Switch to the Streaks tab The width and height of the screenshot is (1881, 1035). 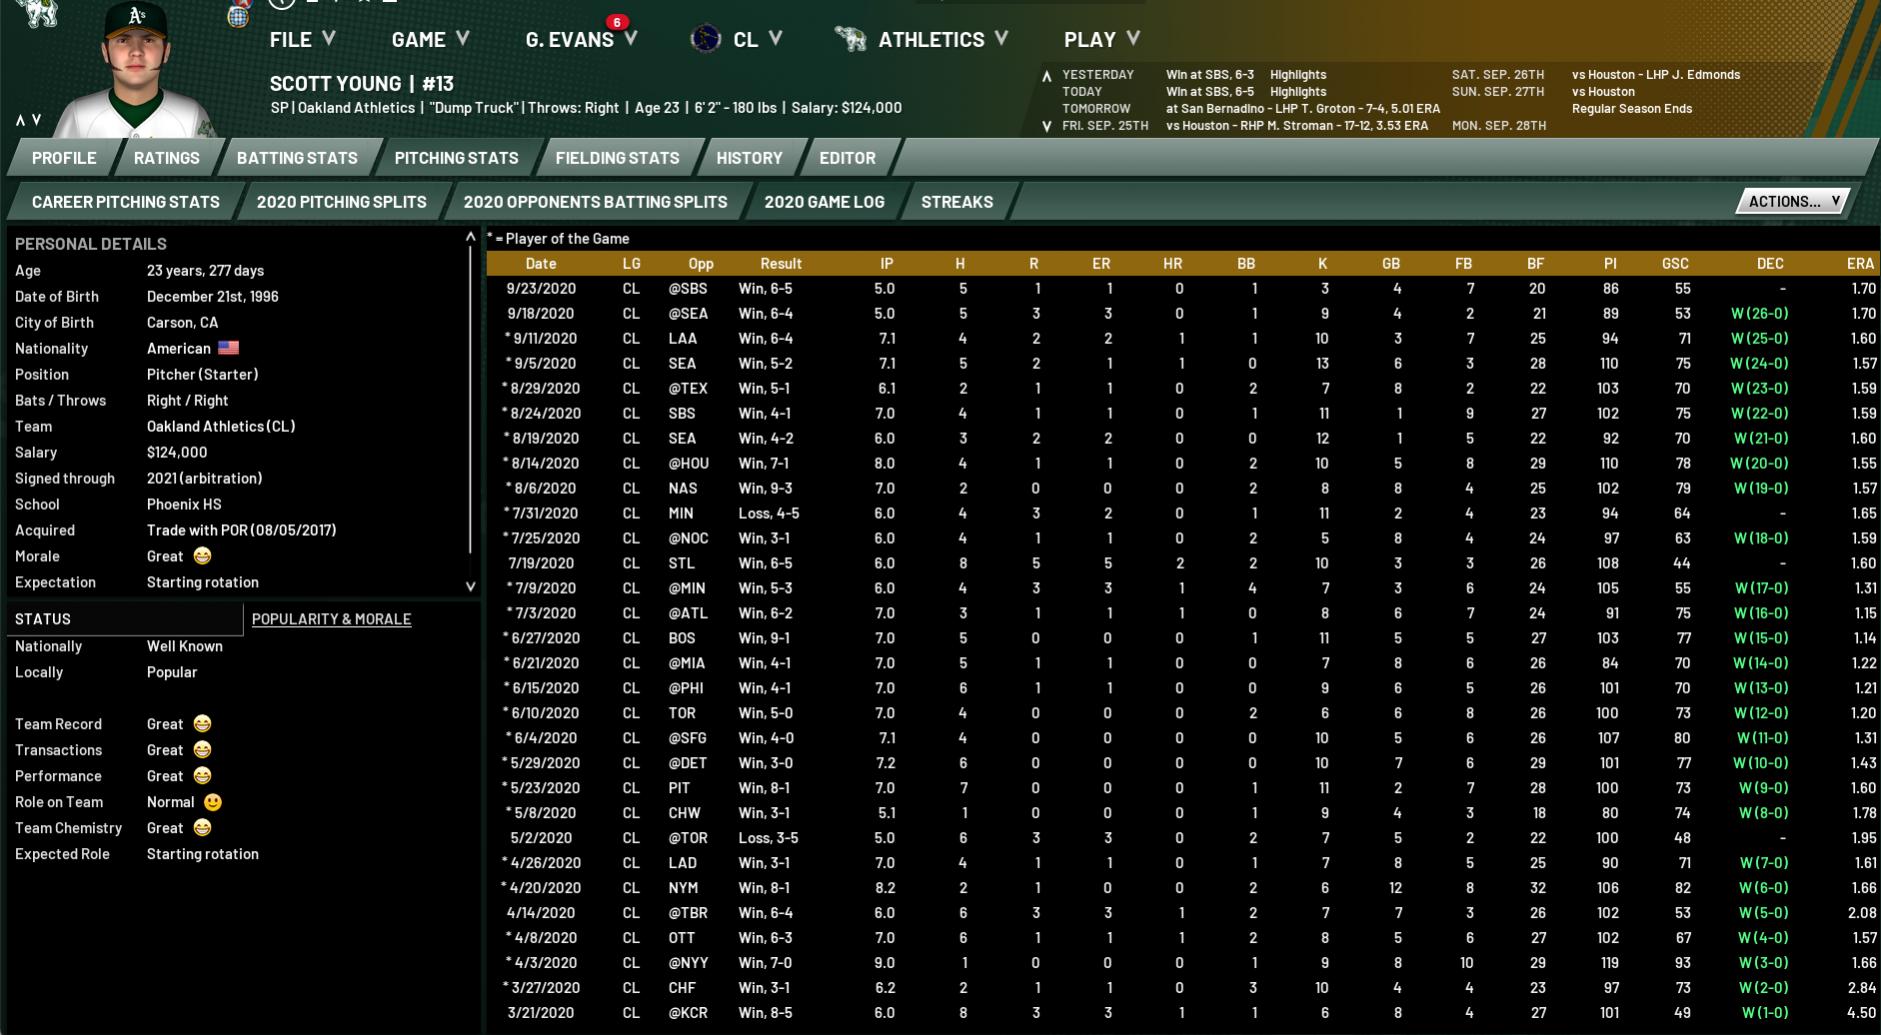tap(956, 201)
